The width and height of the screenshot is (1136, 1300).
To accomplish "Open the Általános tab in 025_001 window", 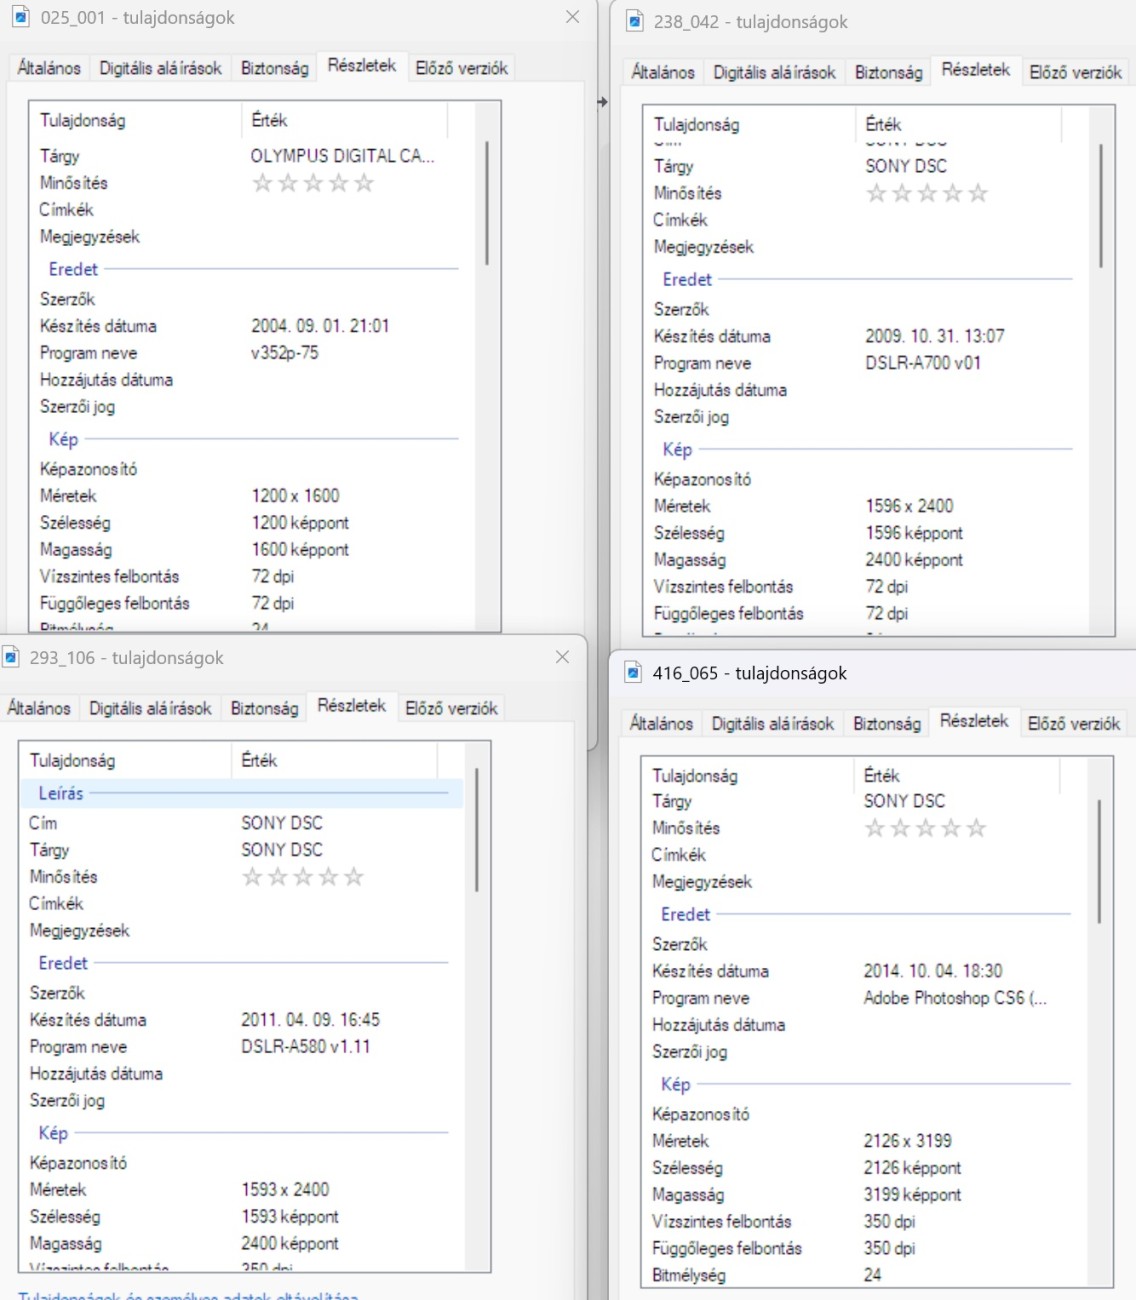I will pos(49,68).
